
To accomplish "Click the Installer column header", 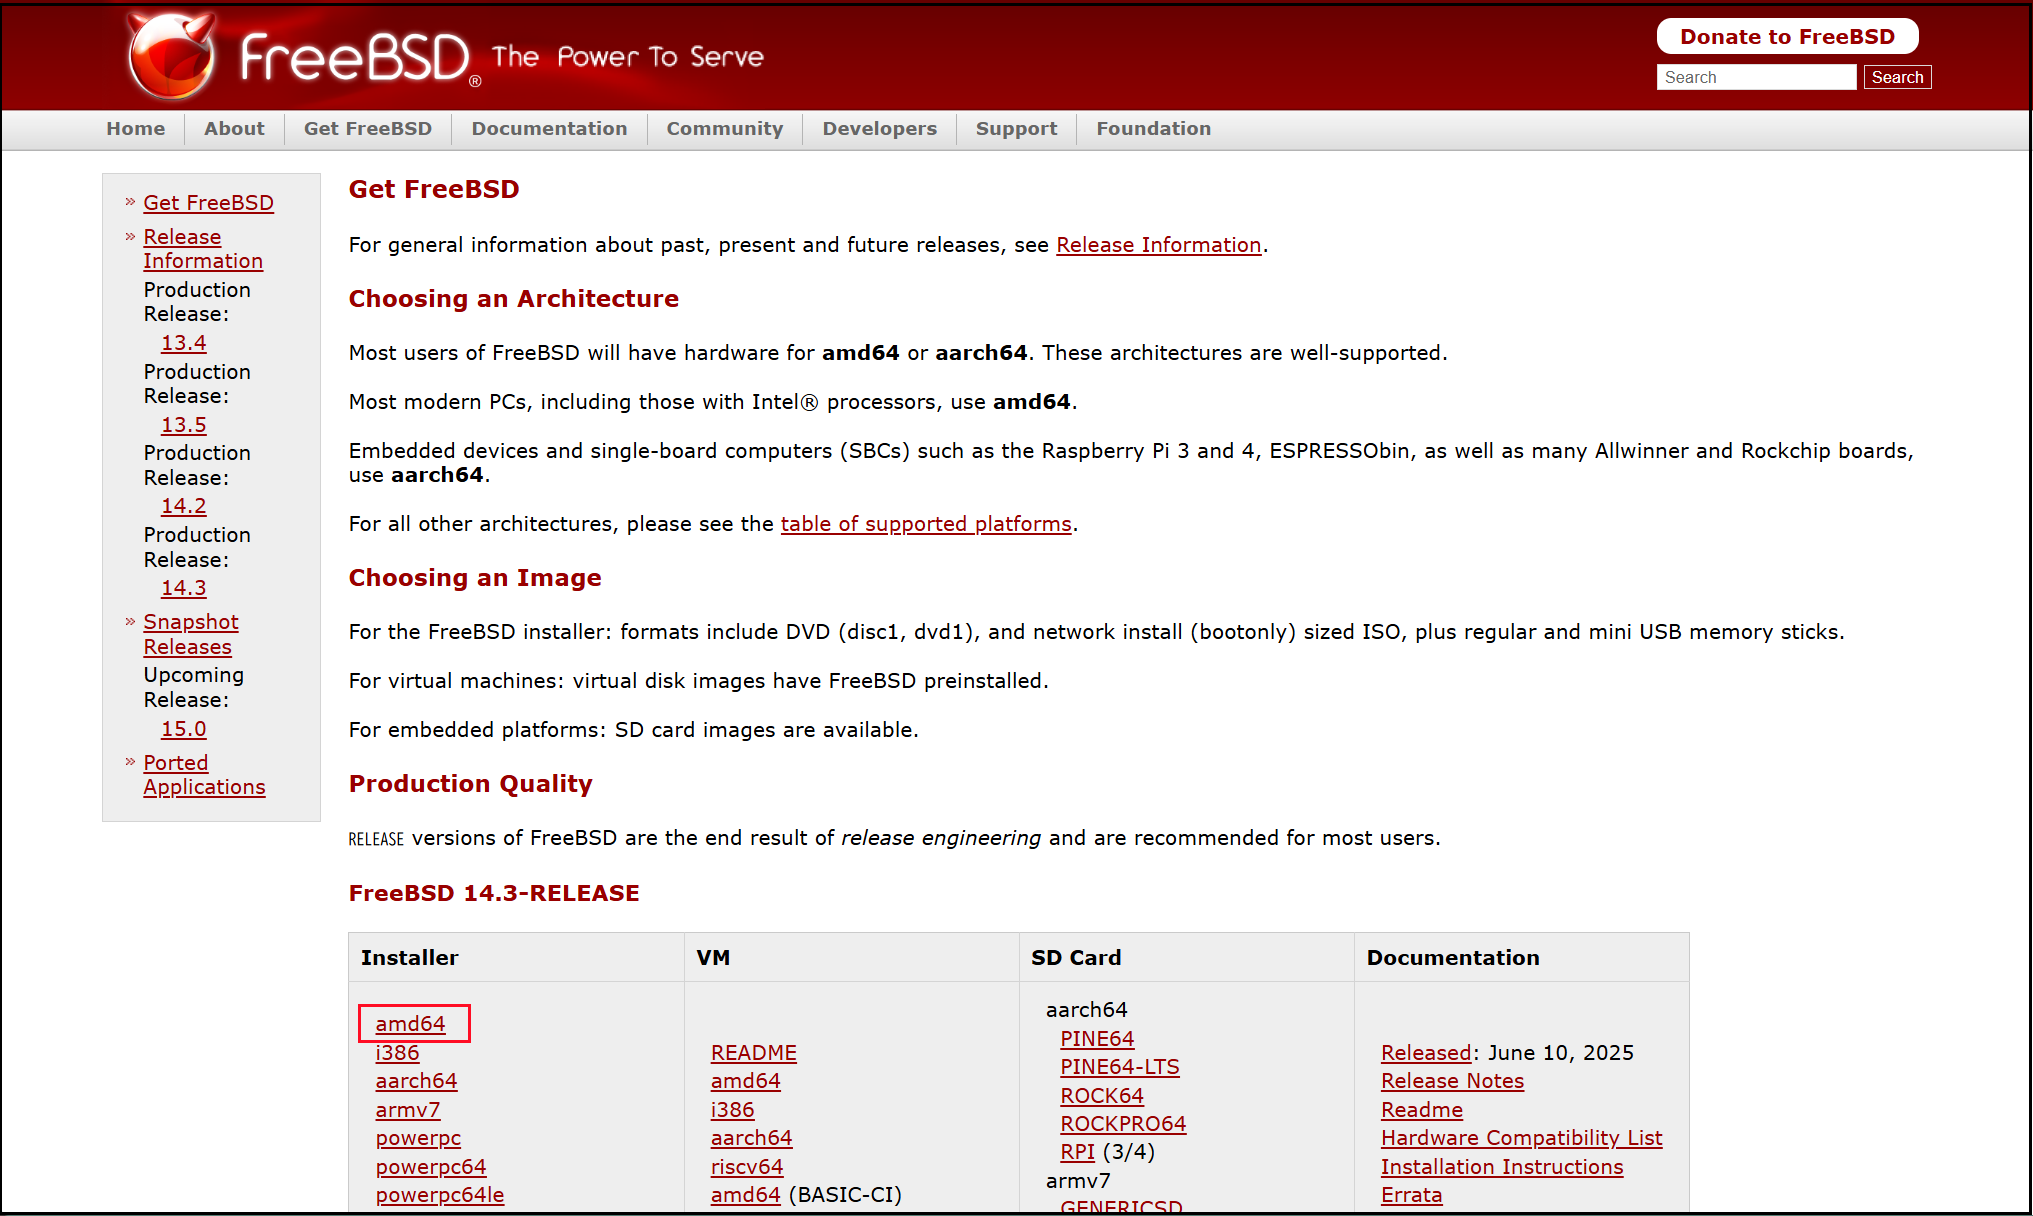I will [410, 958].
